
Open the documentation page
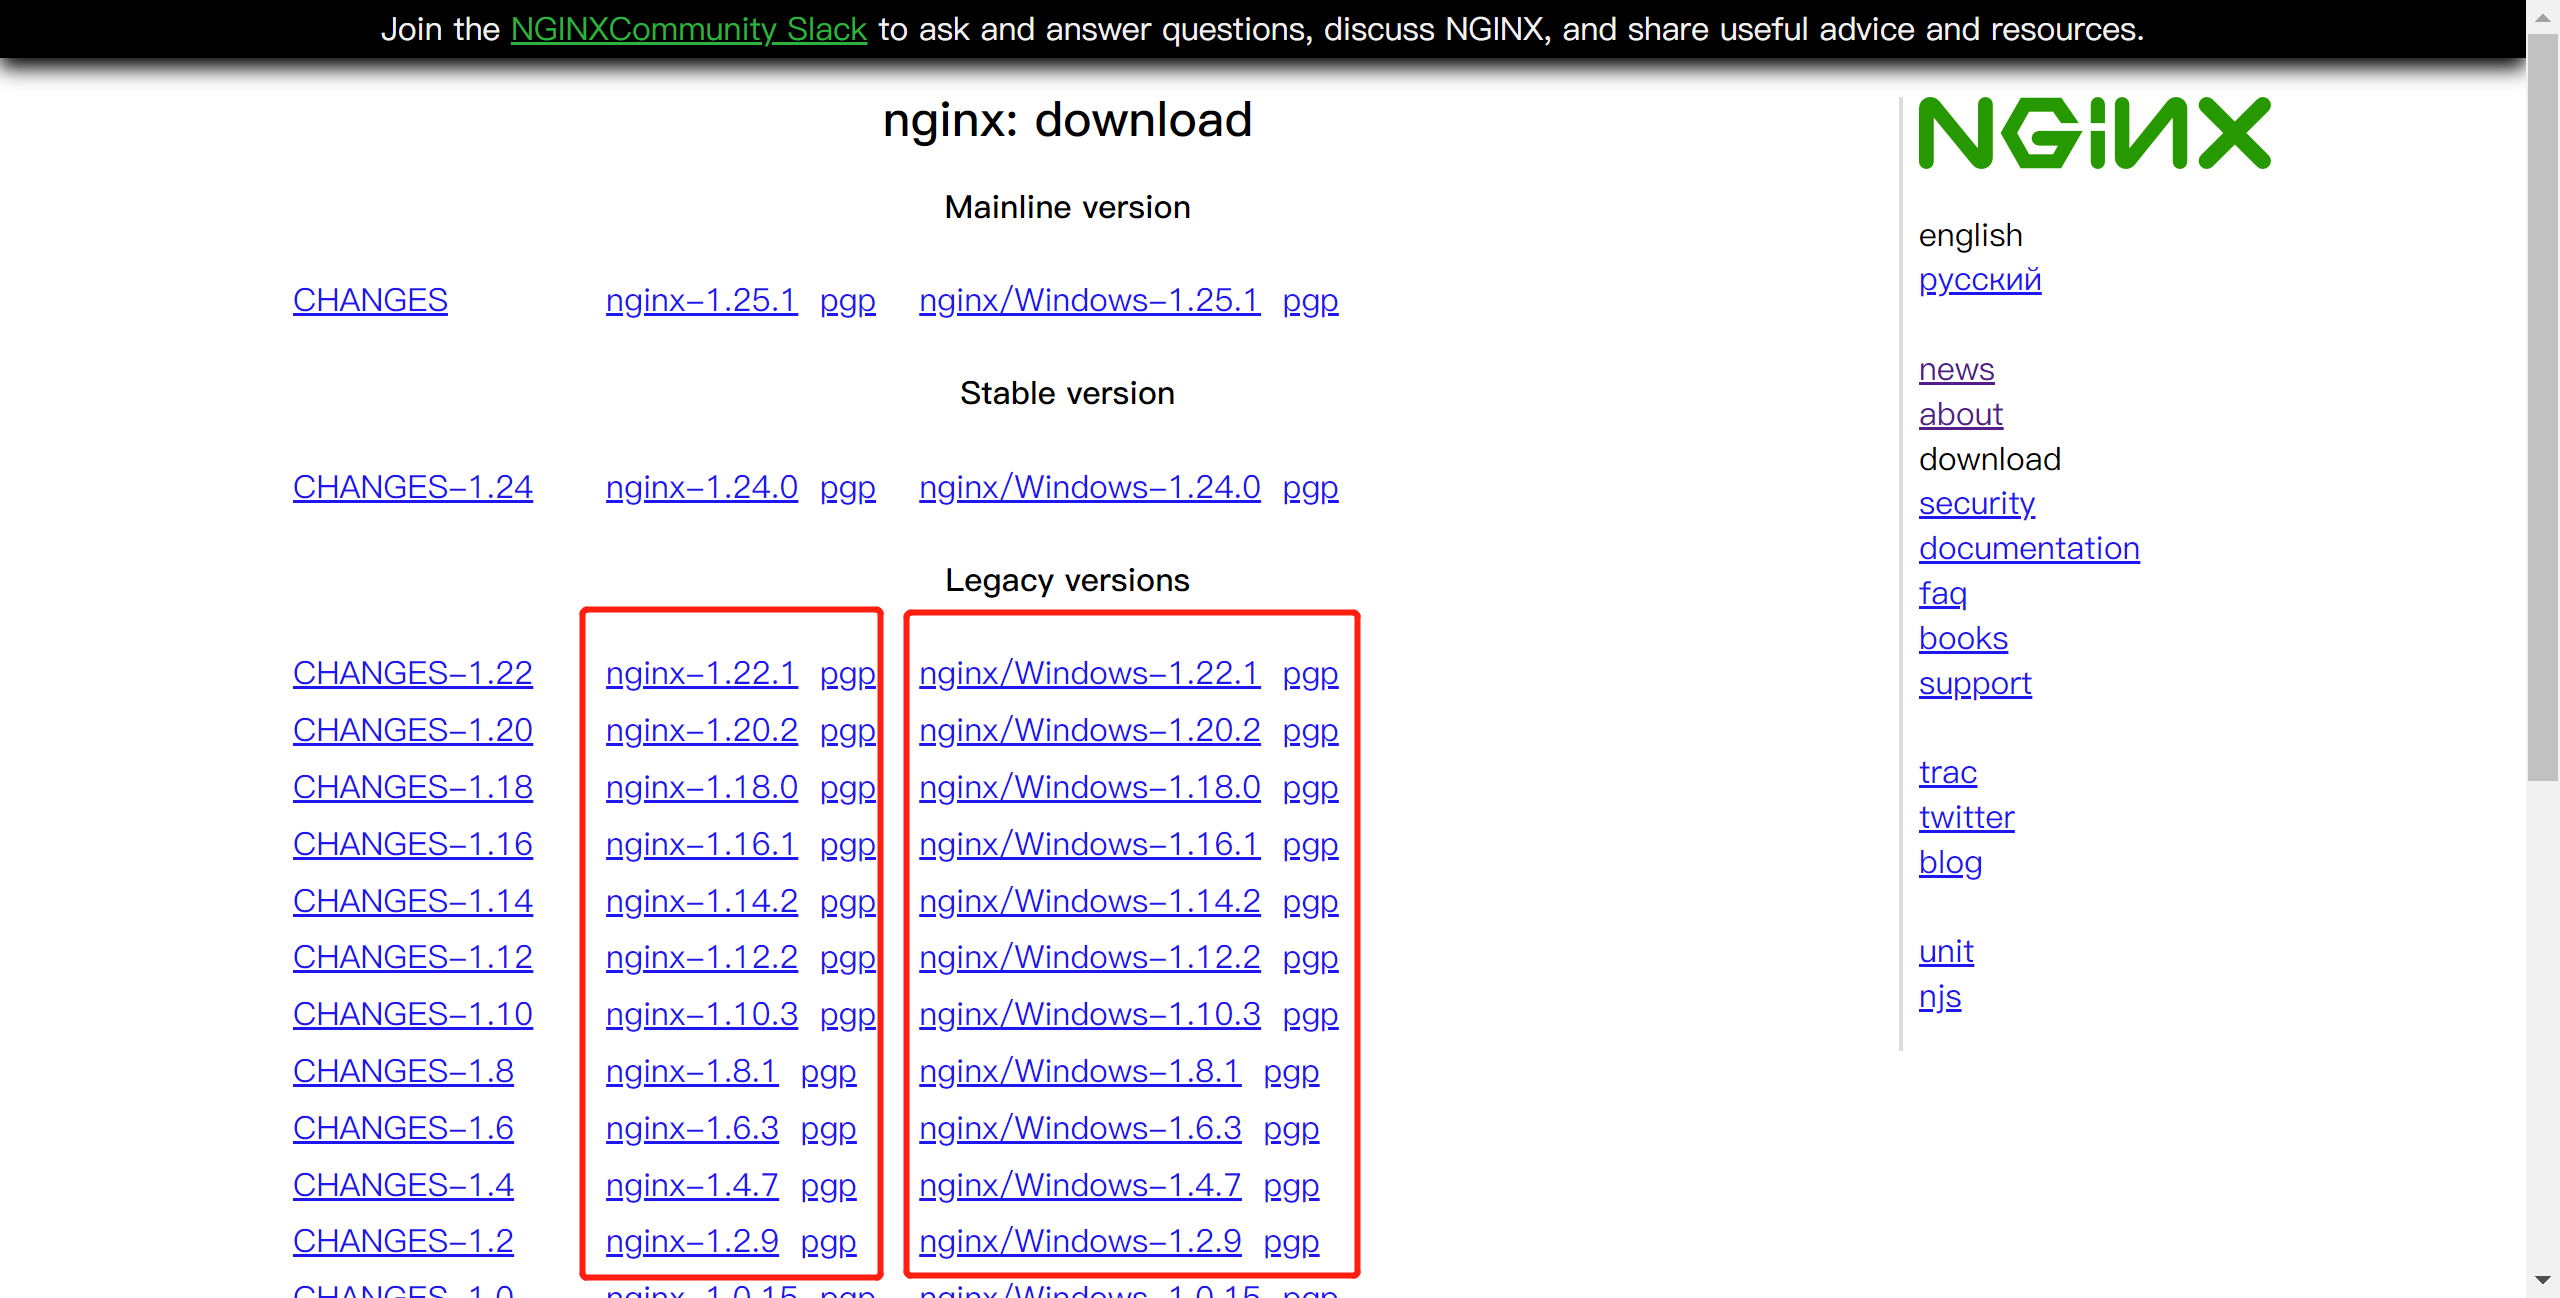tap(2029, 548)
